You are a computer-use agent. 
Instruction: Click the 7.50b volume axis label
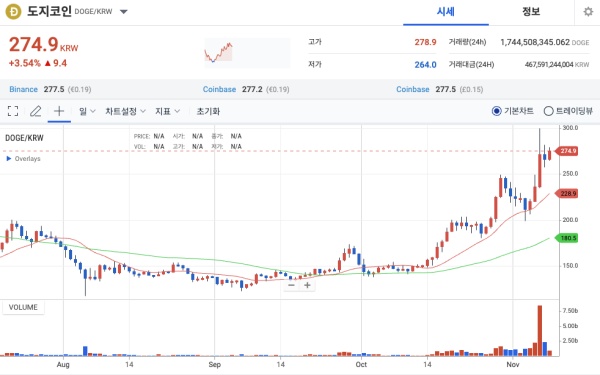(x=570, y=311)
